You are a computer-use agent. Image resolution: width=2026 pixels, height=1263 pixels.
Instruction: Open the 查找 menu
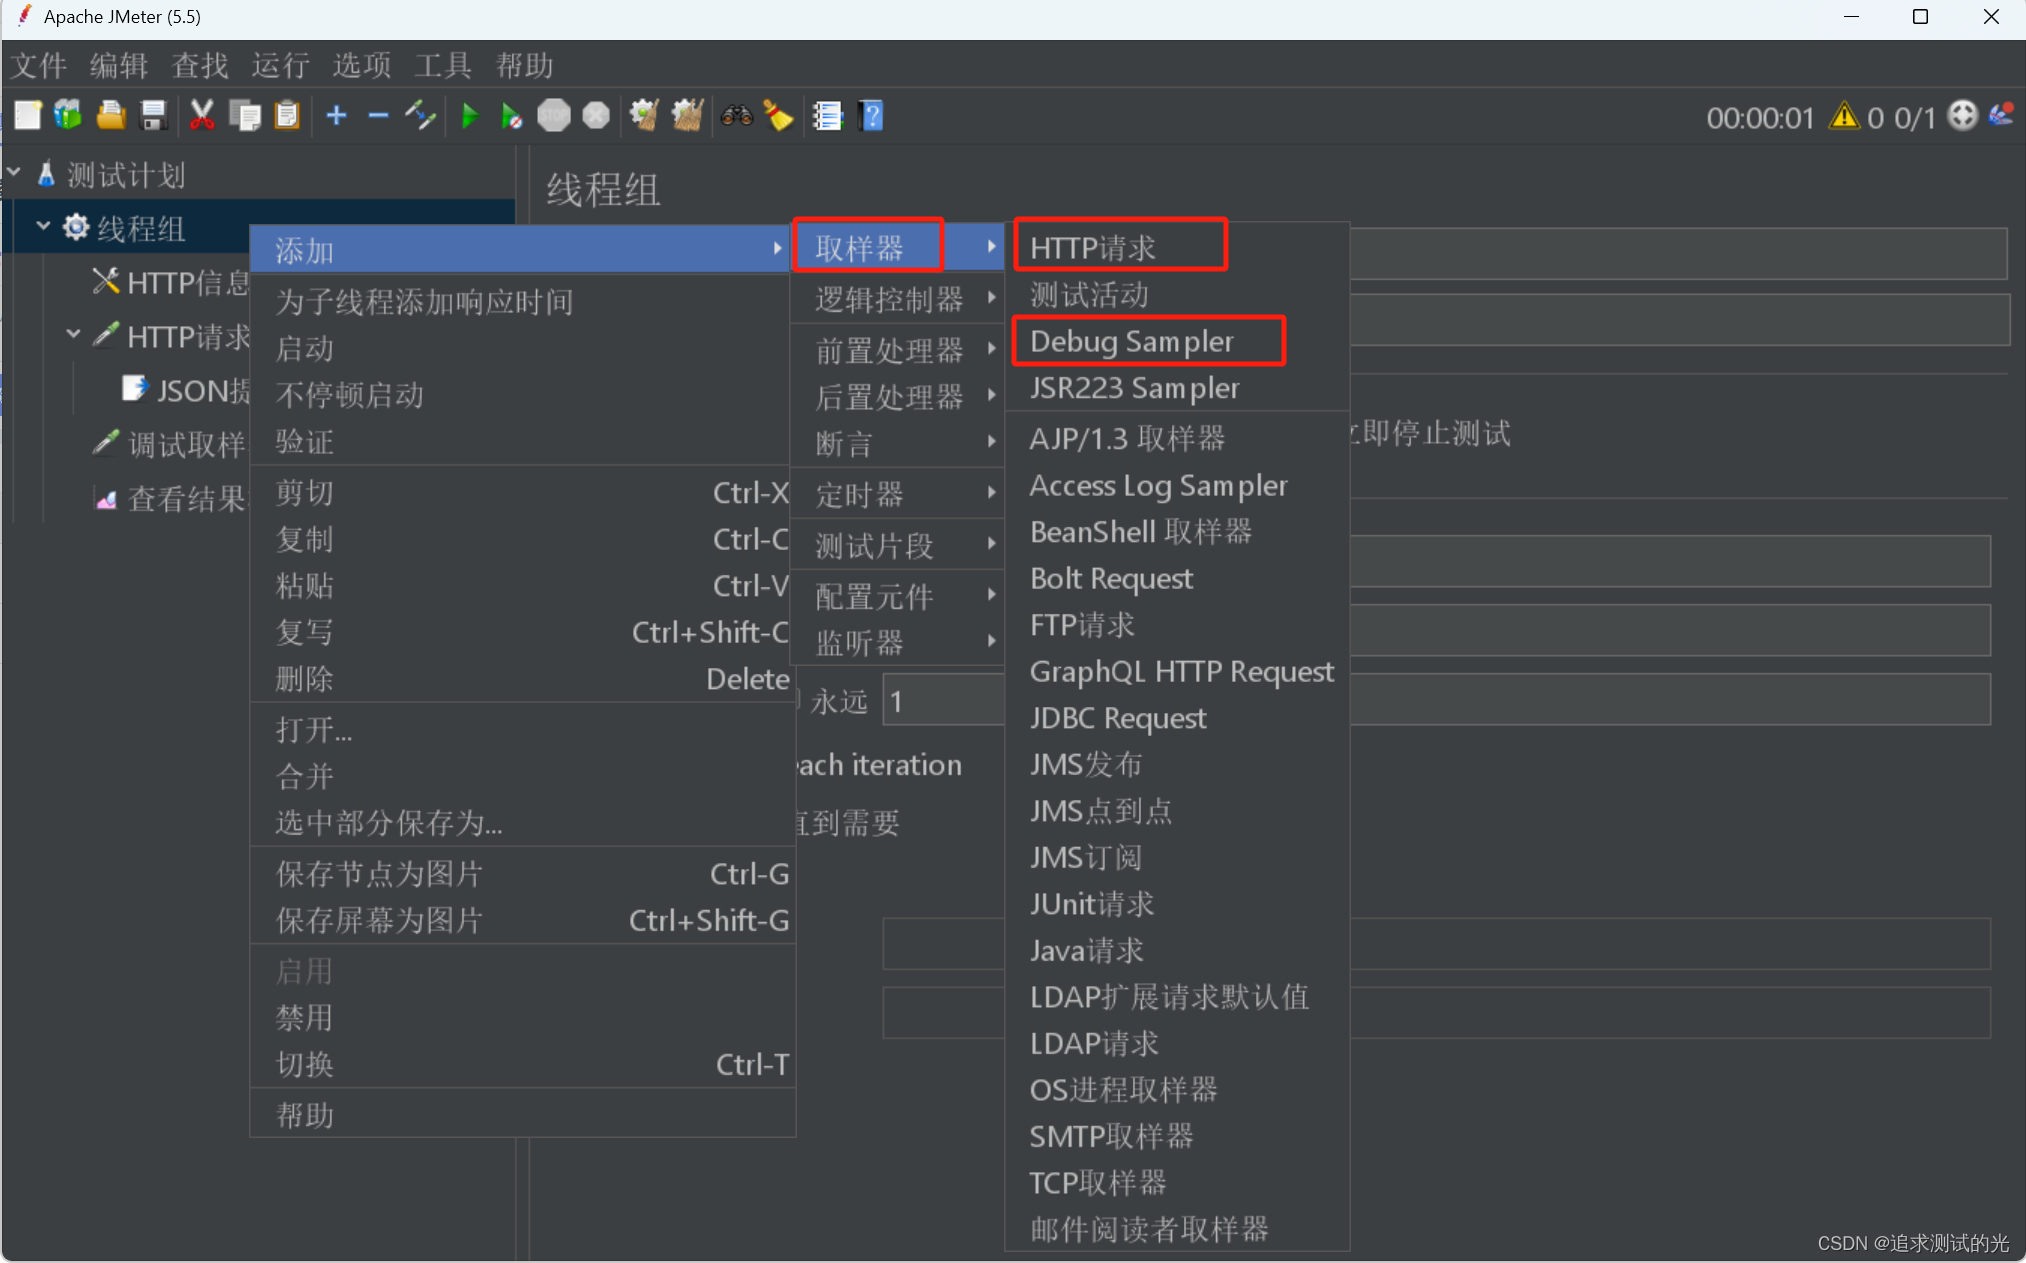click(200, 66)
